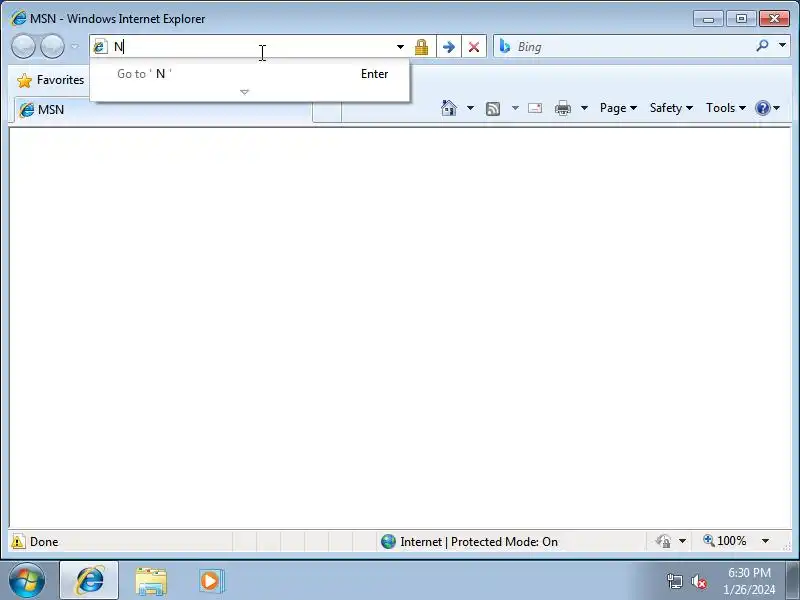Click the status bar privacy lock icon
The image size is (800, 600).
coord(663,541)
